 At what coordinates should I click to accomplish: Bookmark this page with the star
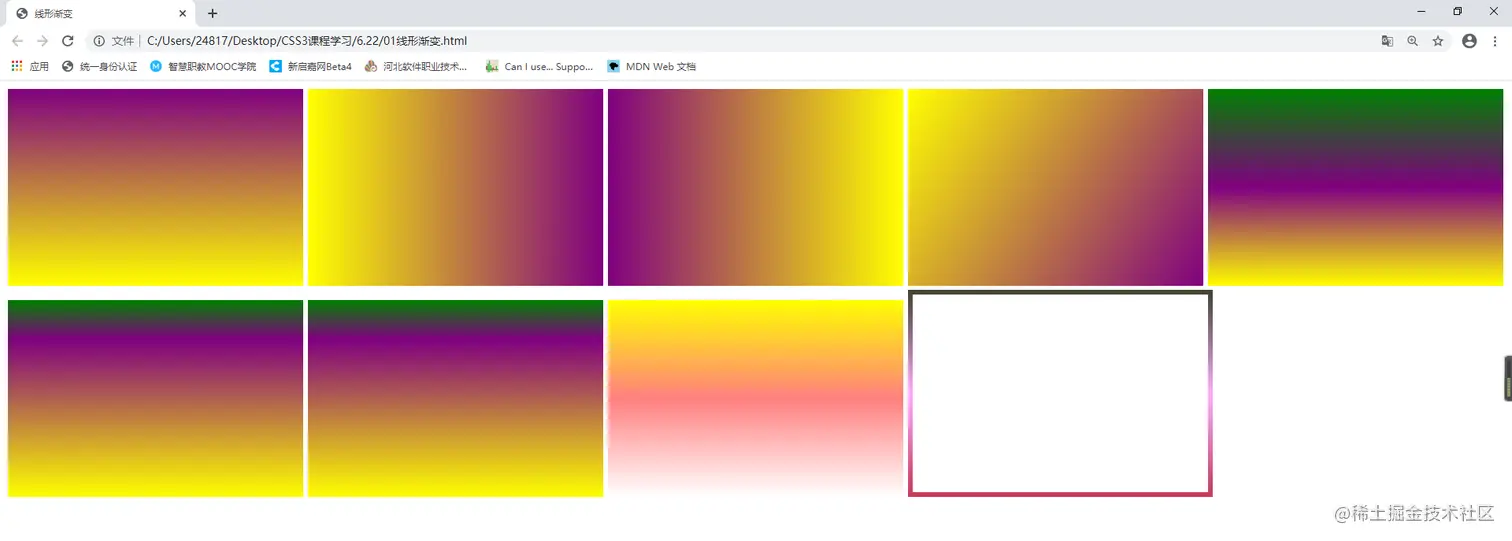coord(1438,41)
